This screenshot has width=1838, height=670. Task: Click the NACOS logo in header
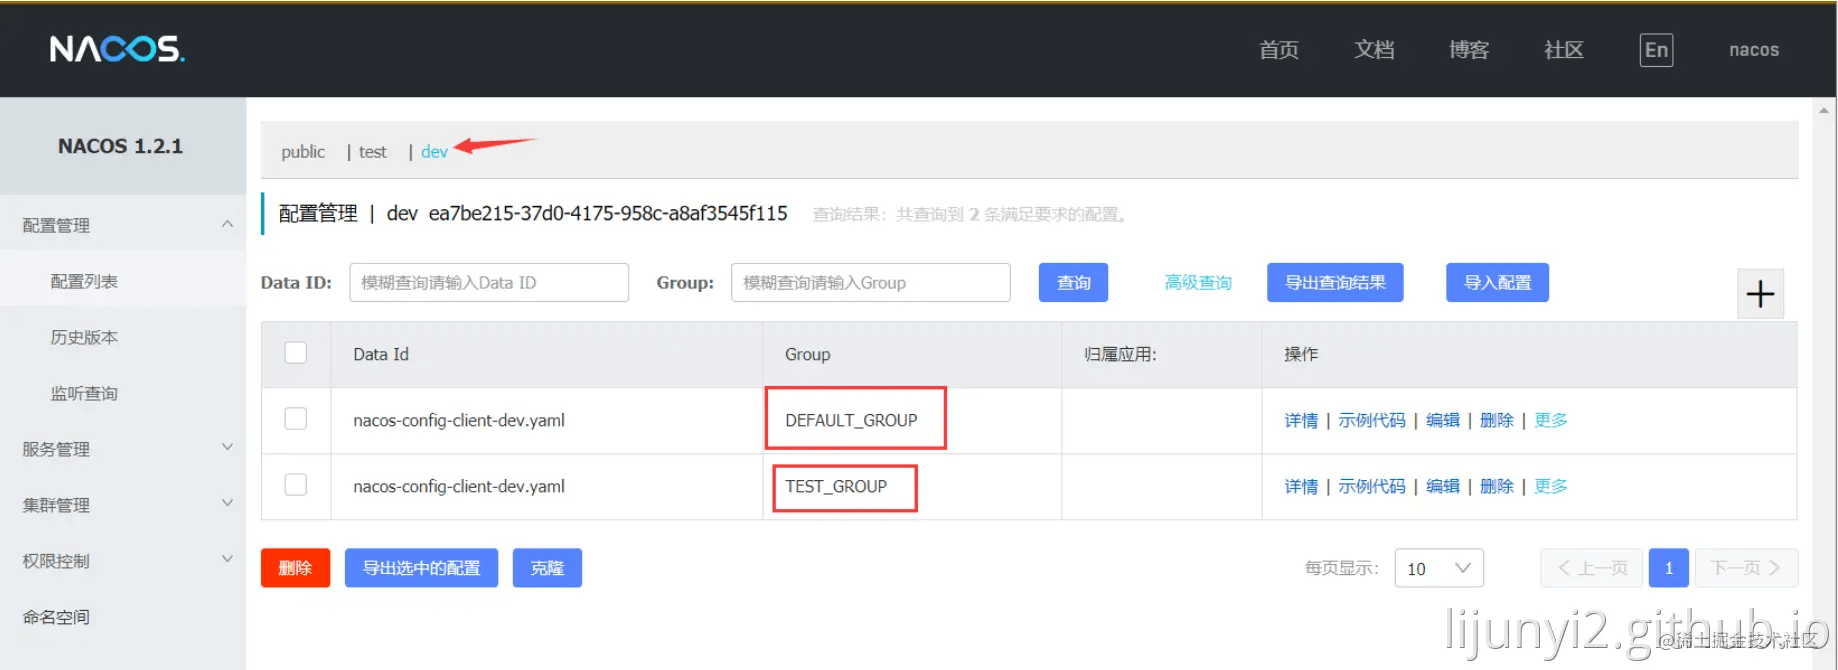click(x=117, y=49)
